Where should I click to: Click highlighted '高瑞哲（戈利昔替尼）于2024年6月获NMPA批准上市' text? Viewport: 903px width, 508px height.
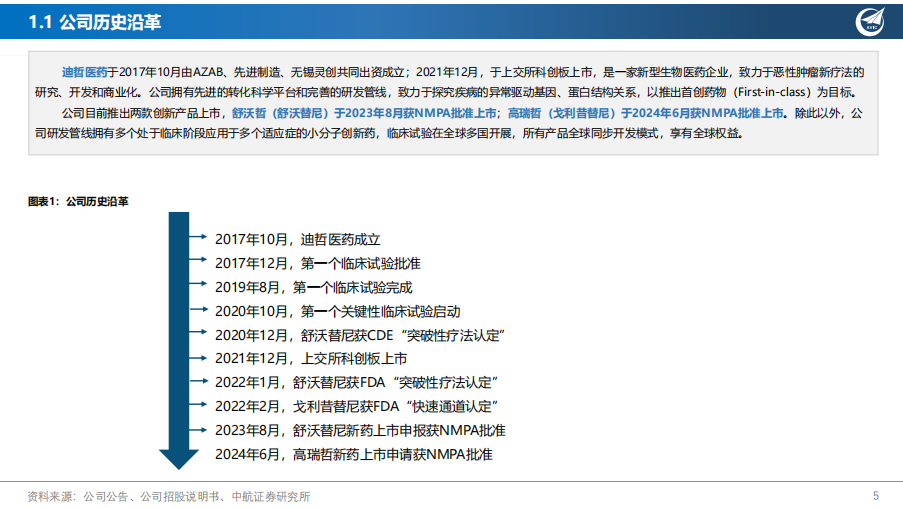click(646, 113)
